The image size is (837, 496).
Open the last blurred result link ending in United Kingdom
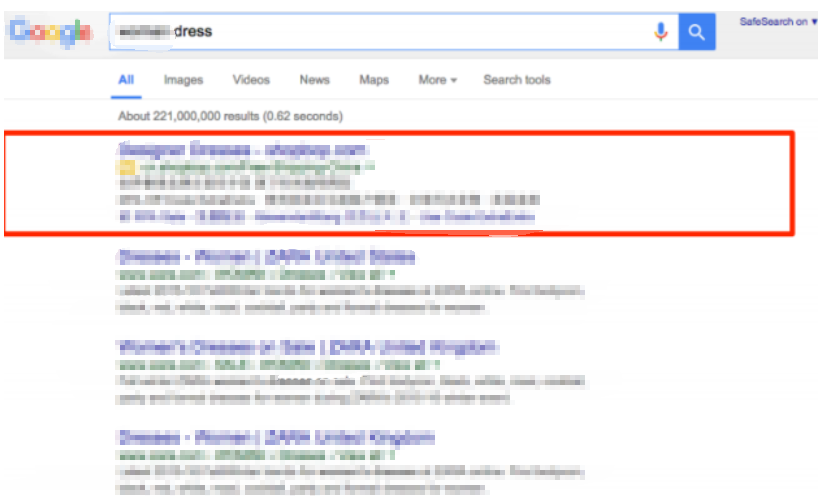[276, 438]
